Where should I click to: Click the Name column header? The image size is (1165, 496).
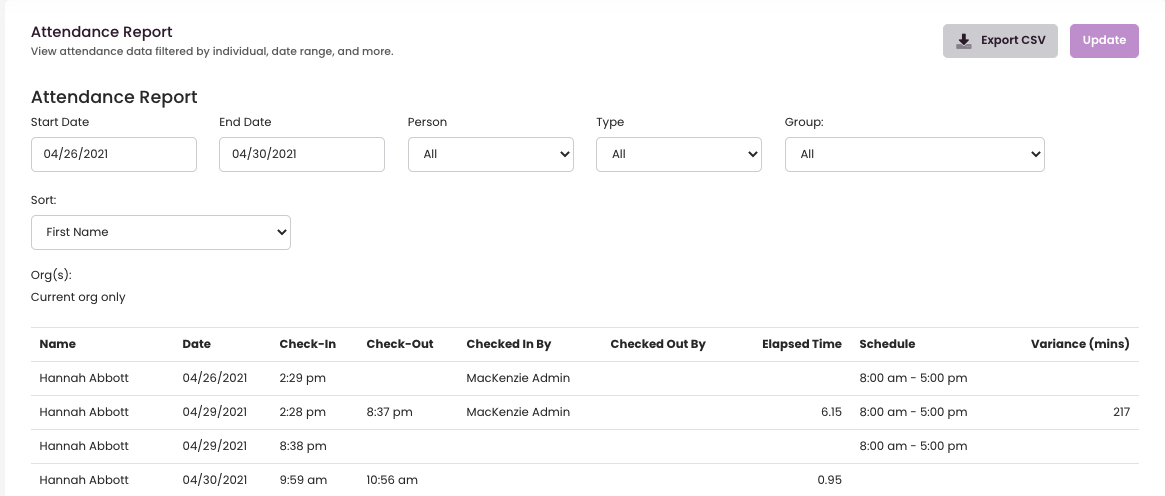click(x=57, y=344)
